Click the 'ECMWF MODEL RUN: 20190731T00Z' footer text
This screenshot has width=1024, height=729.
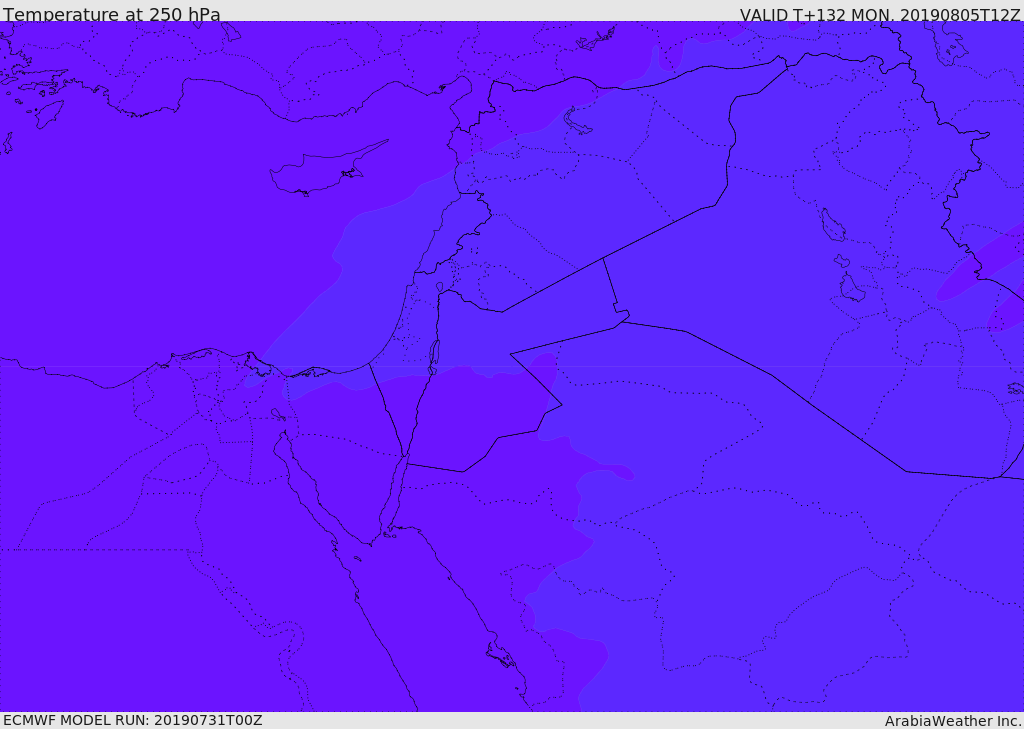[133, 720]
